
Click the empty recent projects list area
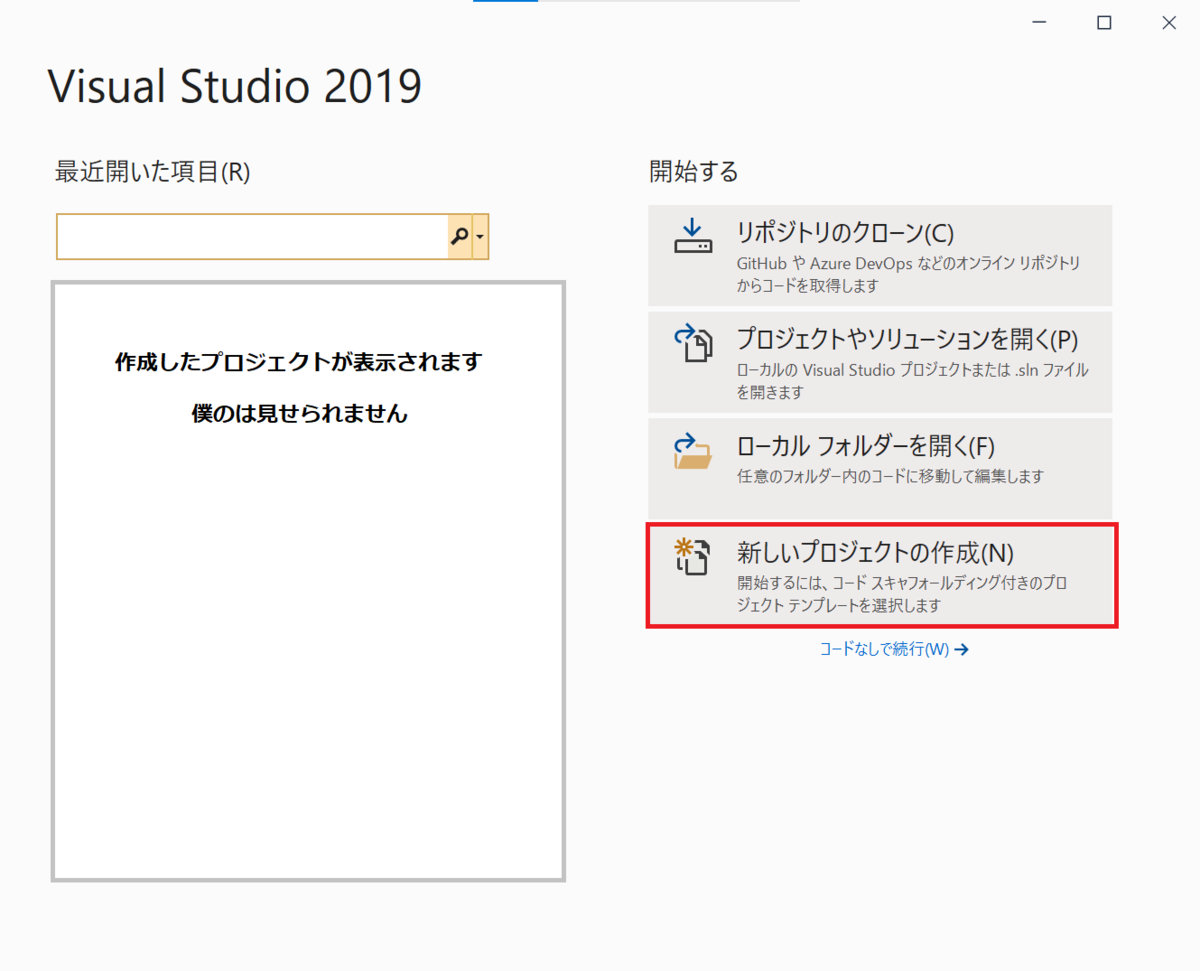(x=310, y=650)
